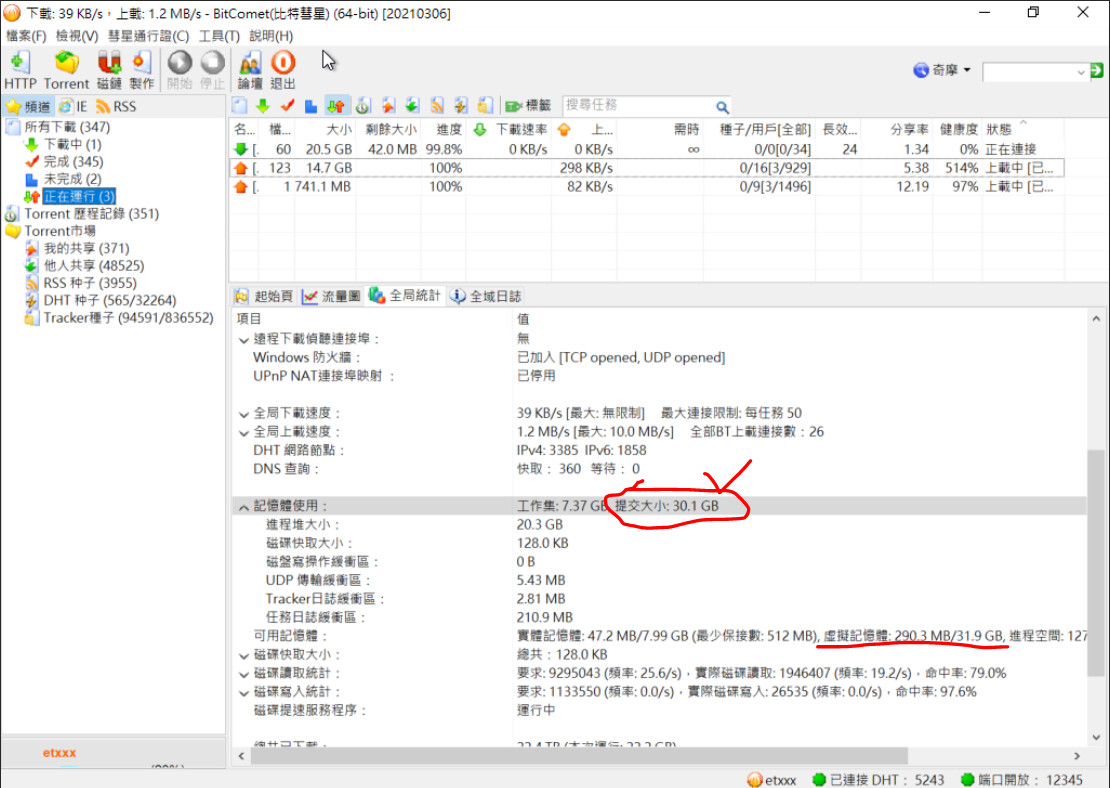Select the red checkmark filter in the filter bar

287,106
